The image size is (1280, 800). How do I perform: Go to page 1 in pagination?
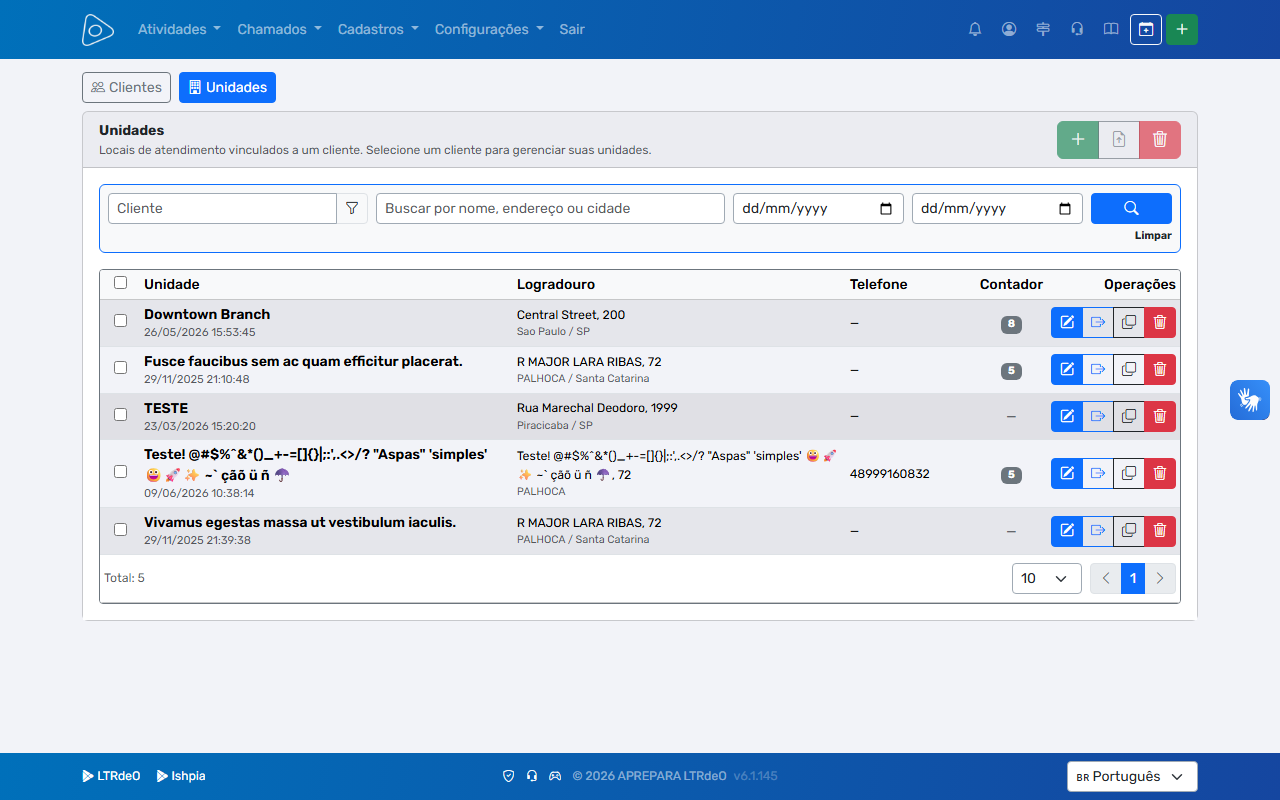point(1133,578)
